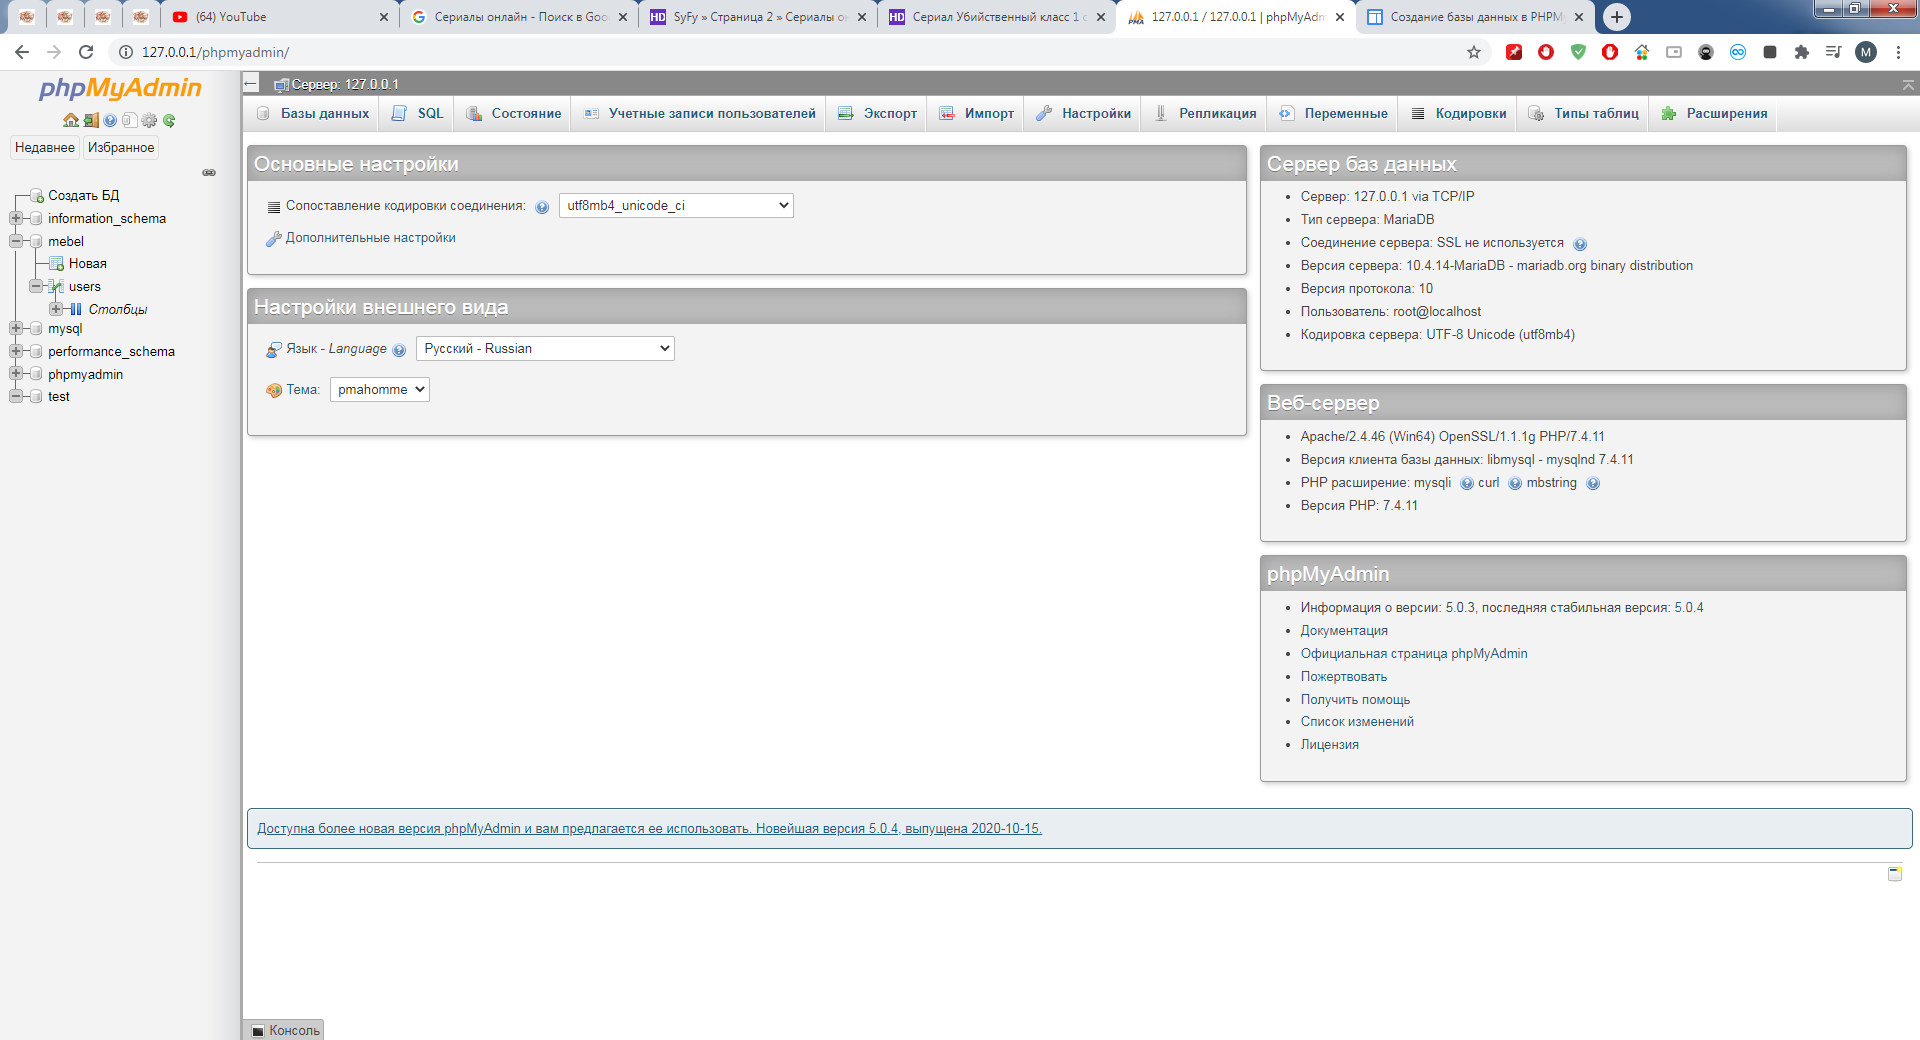Open theme dropdown pmahomme
The width and height of the screenshot is (1920, 1040).
[380, 390]
